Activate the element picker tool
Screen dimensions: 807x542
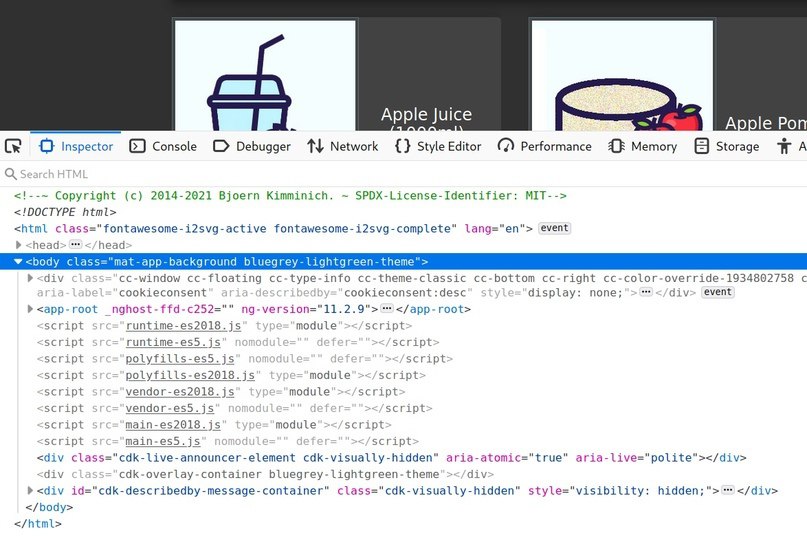point(12,146)
